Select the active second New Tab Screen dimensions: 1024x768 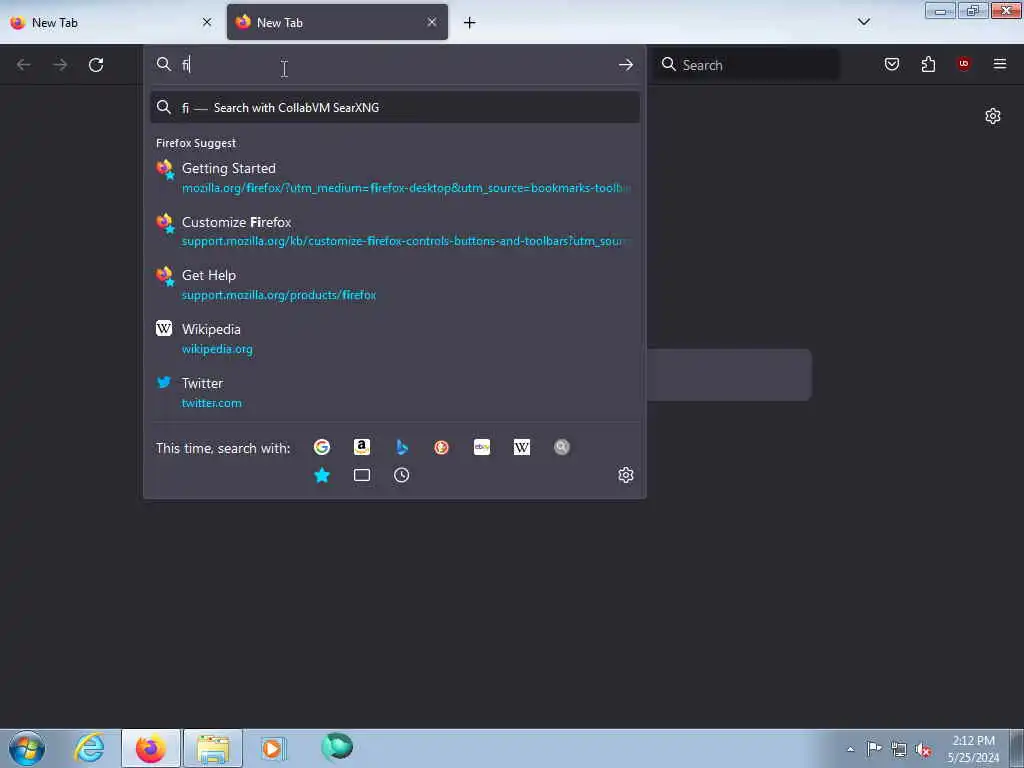337,22
